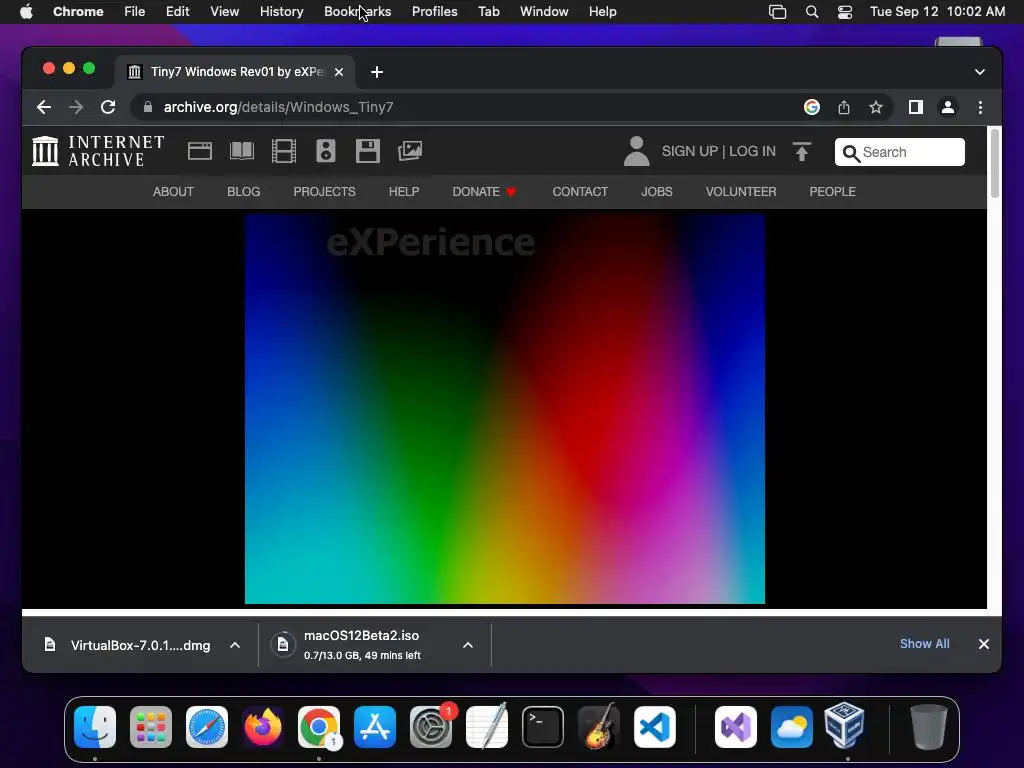Image resolution: width=1024 pixels, height=768 pixels.
Task: Expand macOS12Beta2.iso download options
Action: click(x=468, y=645)
